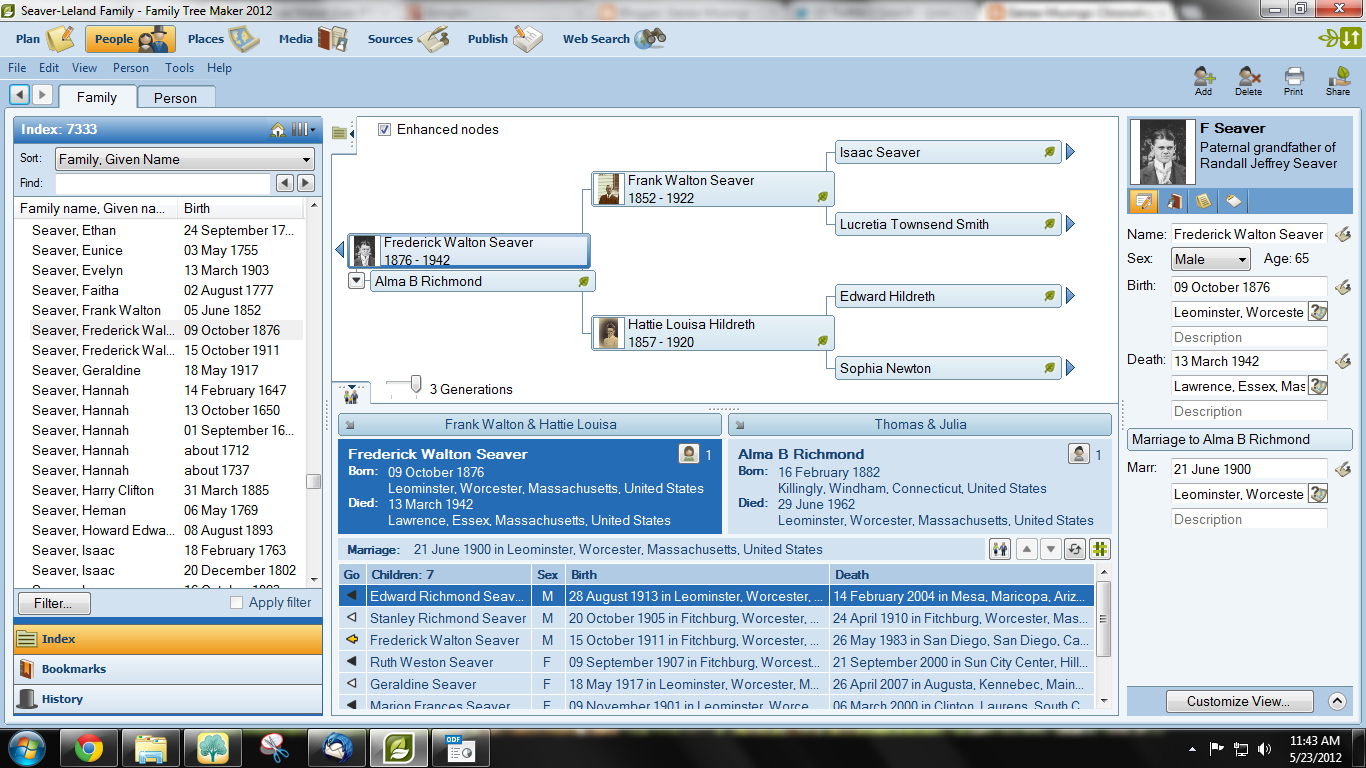Open the Edit menu

tap(49, 68)
